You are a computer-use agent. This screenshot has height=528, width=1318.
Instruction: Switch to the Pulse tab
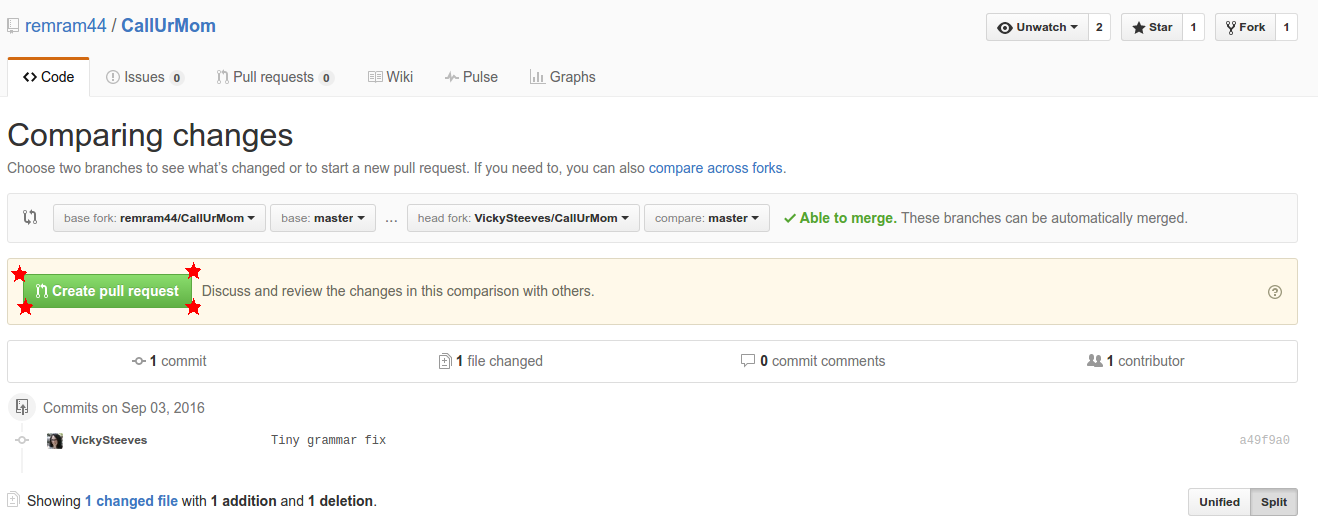(471, 77)
